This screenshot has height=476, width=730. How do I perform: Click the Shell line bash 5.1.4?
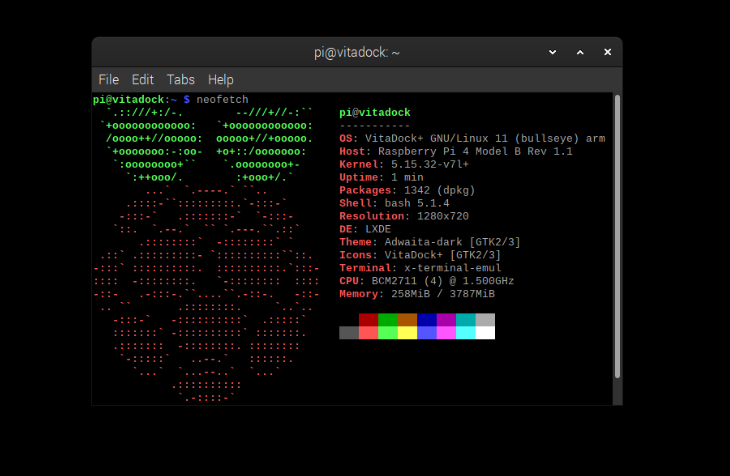point(394,203)
